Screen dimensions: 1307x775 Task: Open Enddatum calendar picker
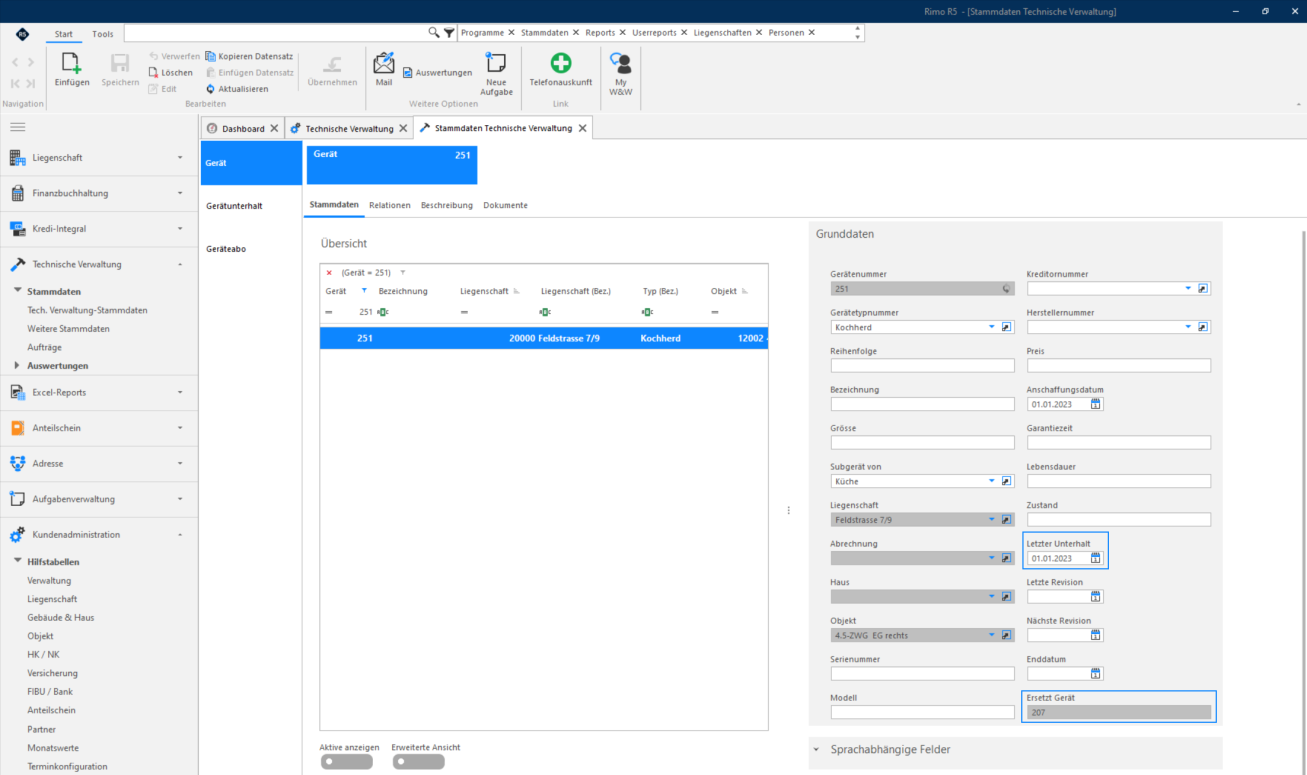click(x=1096, y=674)
